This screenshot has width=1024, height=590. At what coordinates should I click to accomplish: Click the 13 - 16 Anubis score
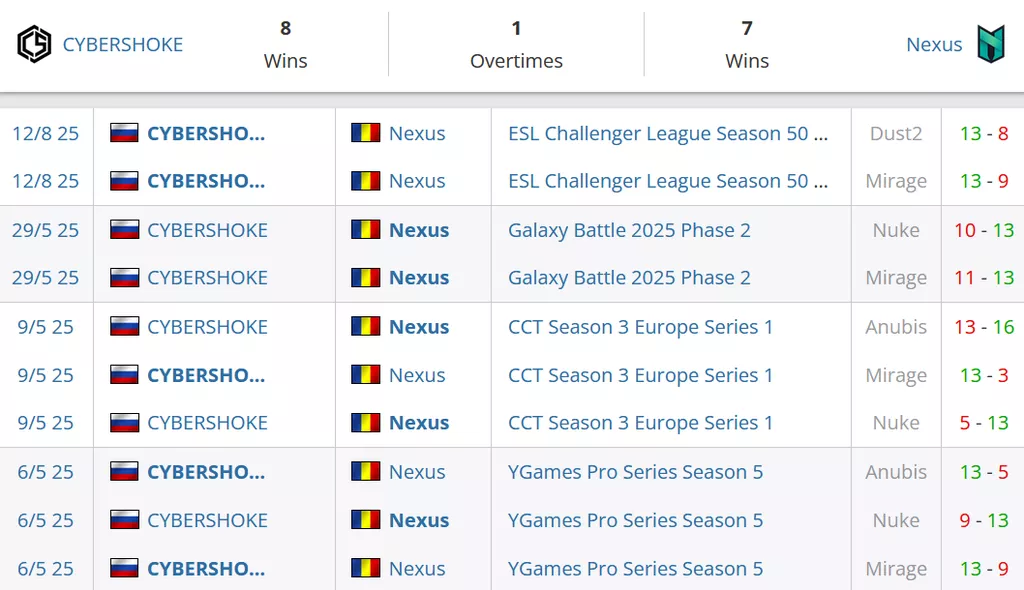pyautogui.click(x=984, y=327)
